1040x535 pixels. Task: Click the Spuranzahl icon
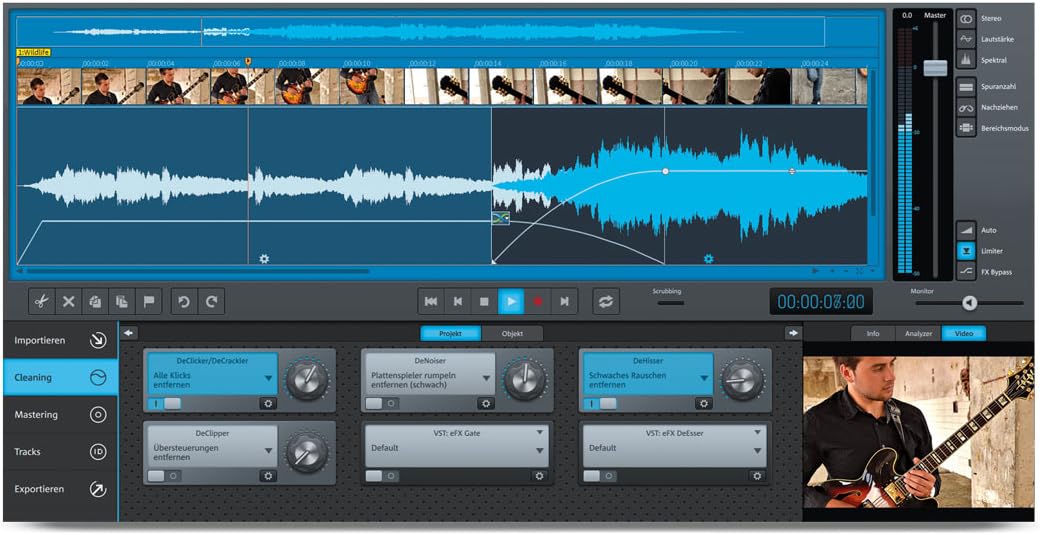pyautogui.click(x=966, y=86)
